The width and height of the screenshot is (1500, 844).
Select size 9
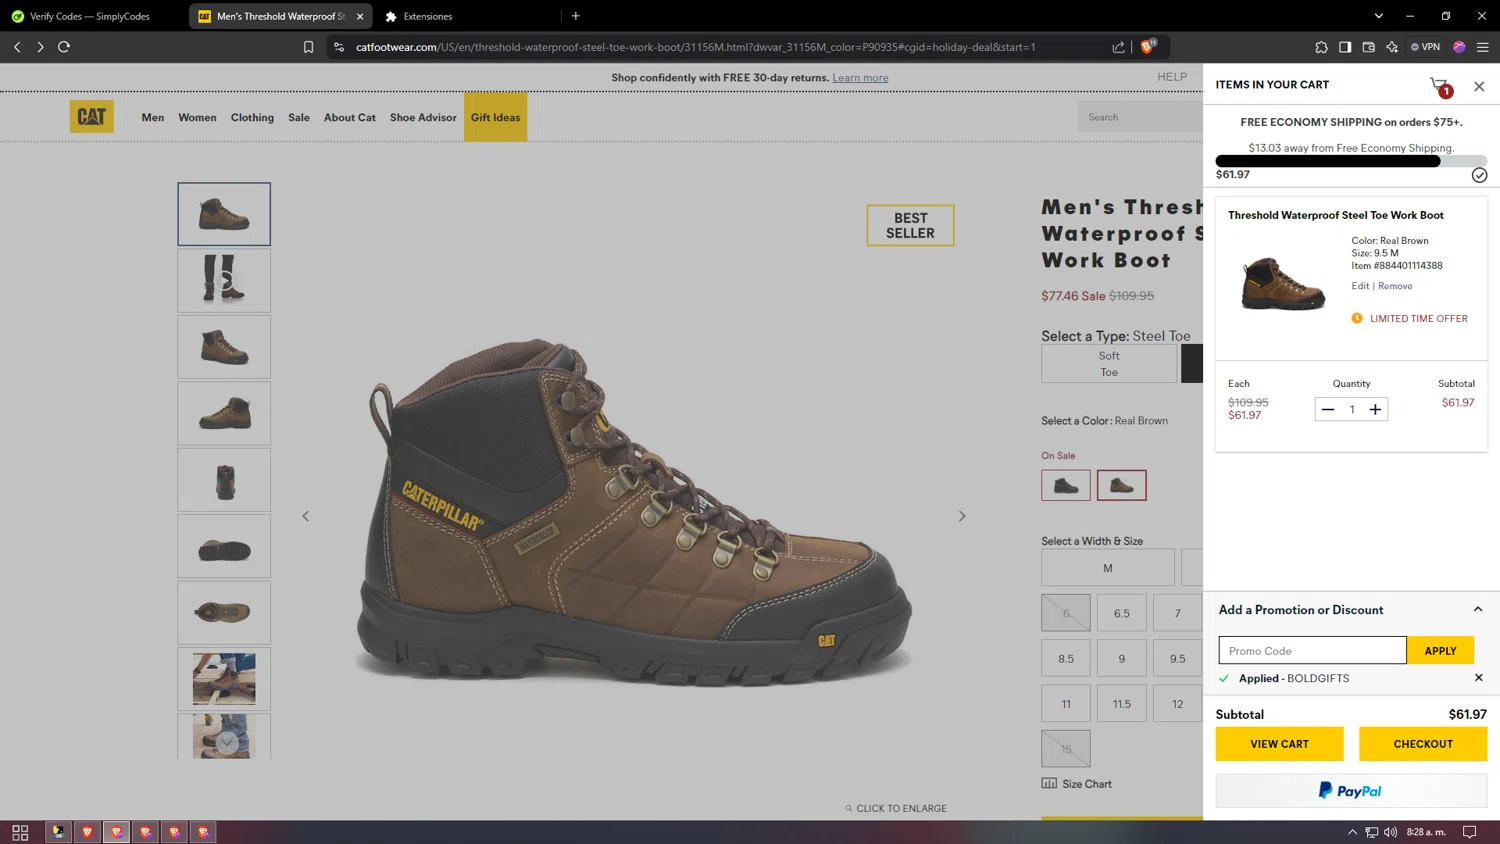coord(1122,658)
